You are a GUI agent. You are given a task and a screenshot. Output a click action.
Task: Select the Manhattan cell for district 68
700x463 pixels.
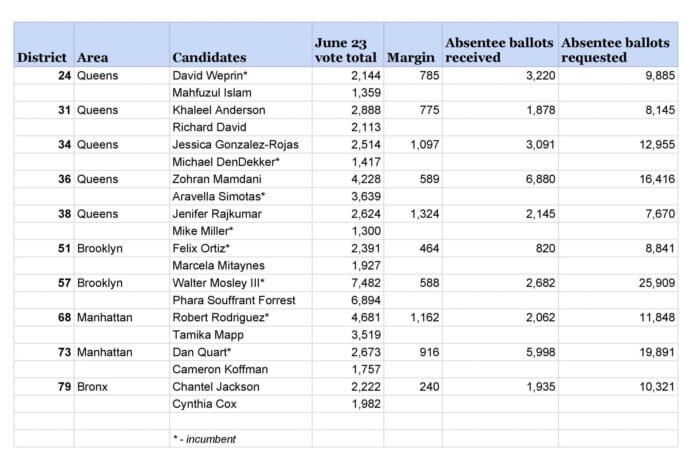(x=121, y=317)
